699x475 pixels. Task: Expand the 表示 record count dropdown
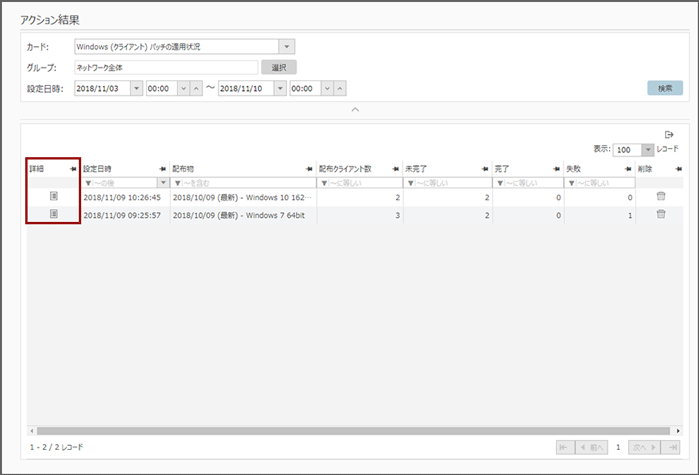tap(648, 149)
